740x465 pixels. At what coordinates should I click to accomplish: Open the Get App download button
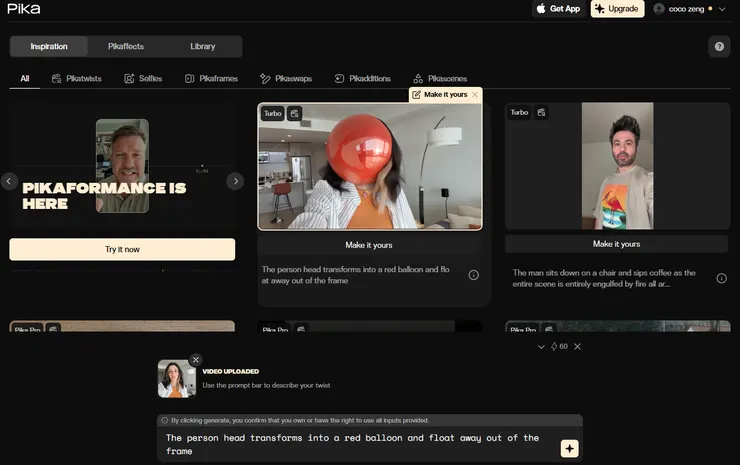[559, 8]
